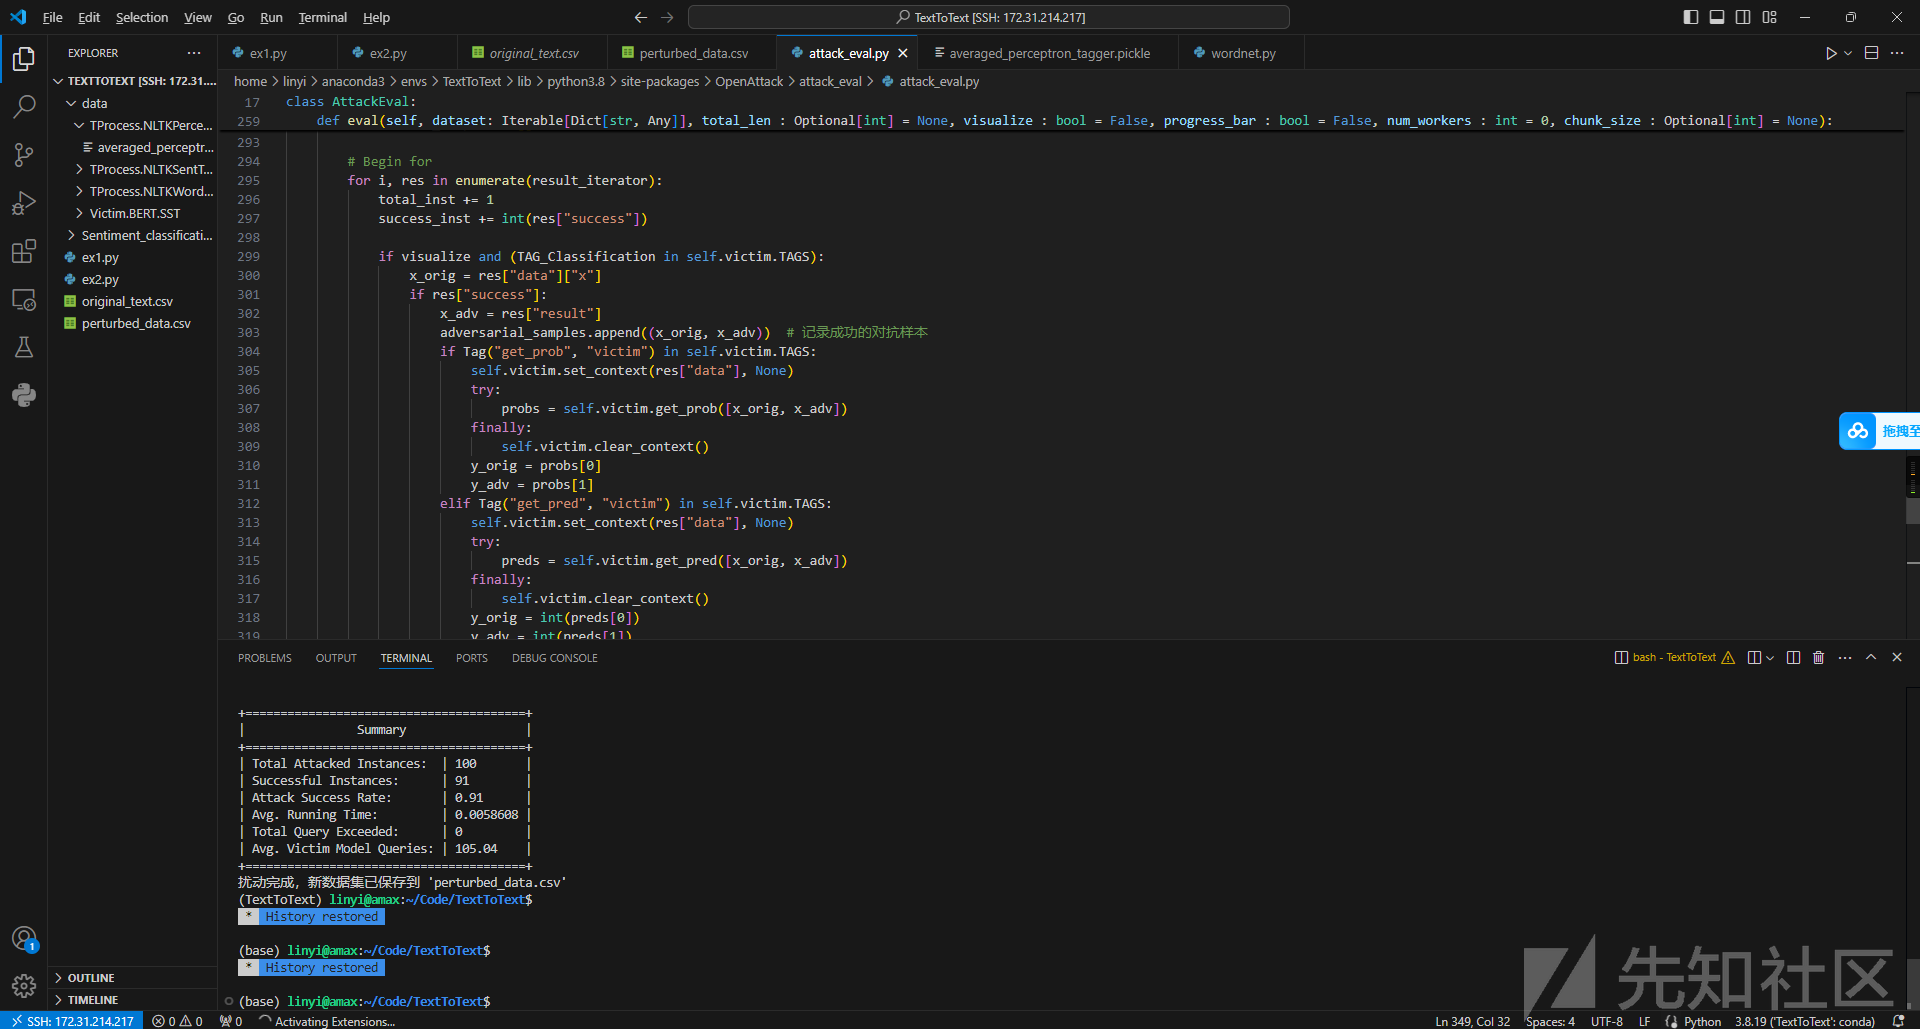
Task: Maximize the terminal panel size chevron
Action: tap(1871, 657)
